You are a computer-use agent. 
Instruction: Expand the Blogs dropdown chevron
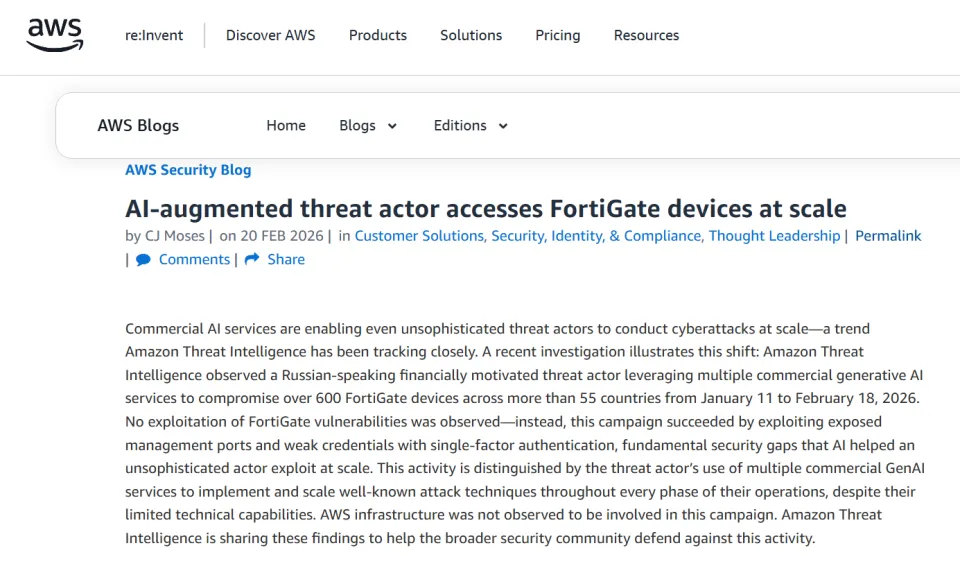(x=392, y=126)
